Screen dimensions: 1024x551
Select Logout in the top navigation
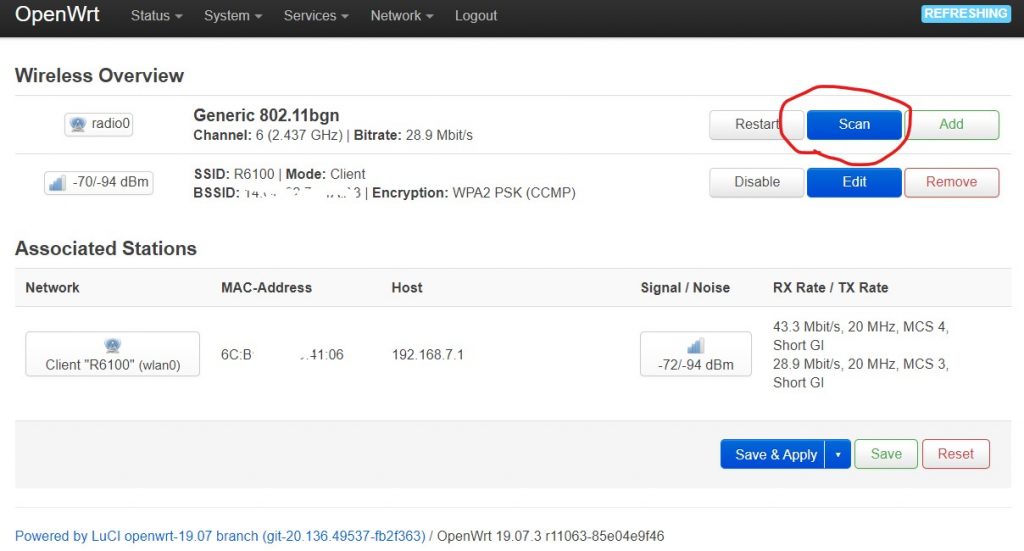[475, 16]
